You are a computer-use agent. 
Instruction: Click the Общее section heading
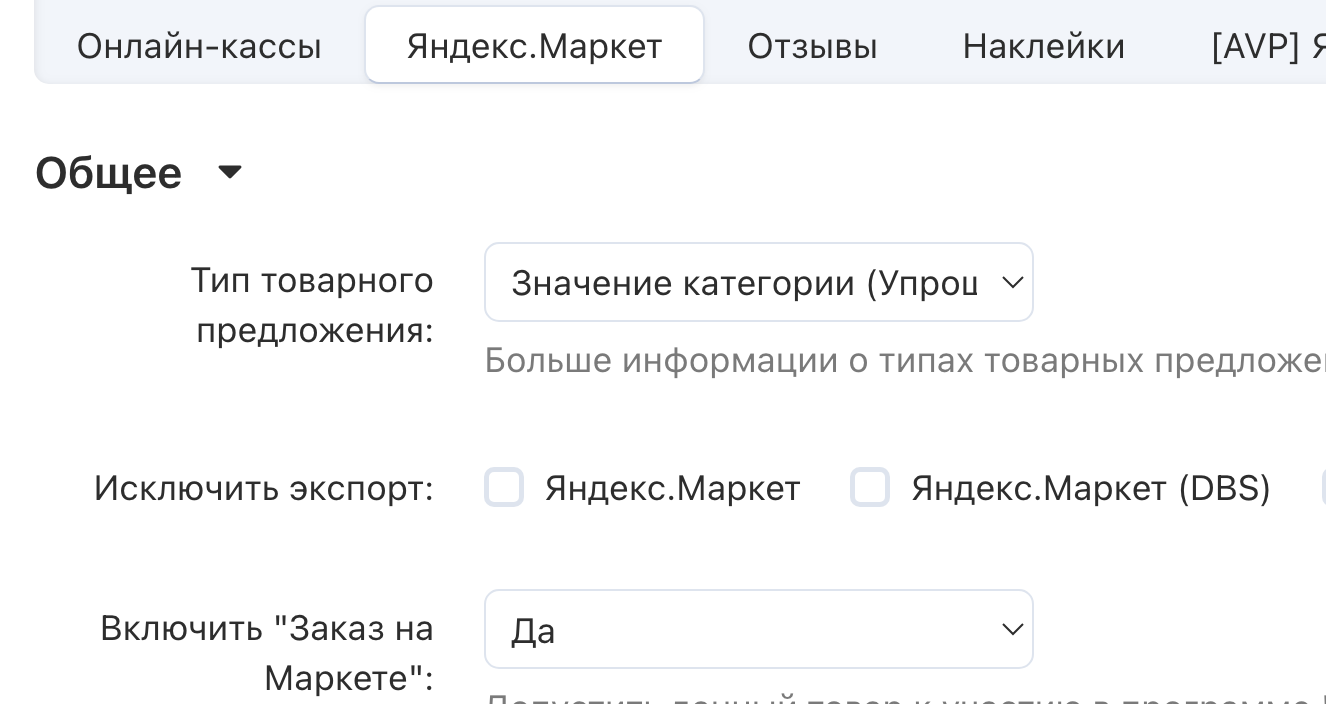click(109, 173)
